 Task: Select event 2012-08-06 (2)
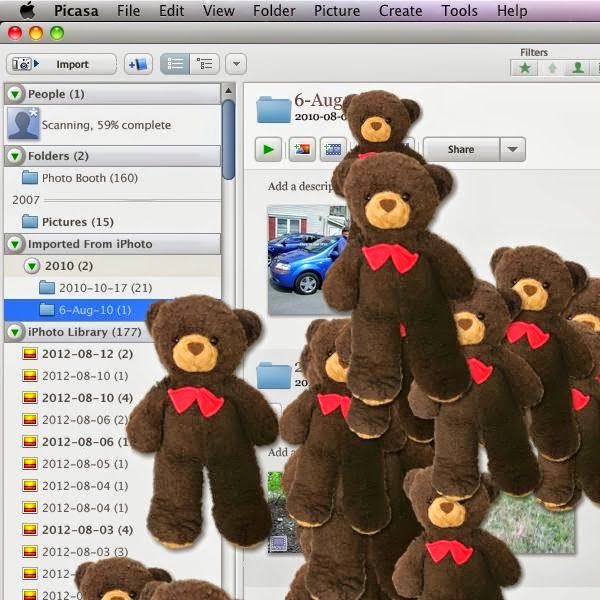point(75,420)
